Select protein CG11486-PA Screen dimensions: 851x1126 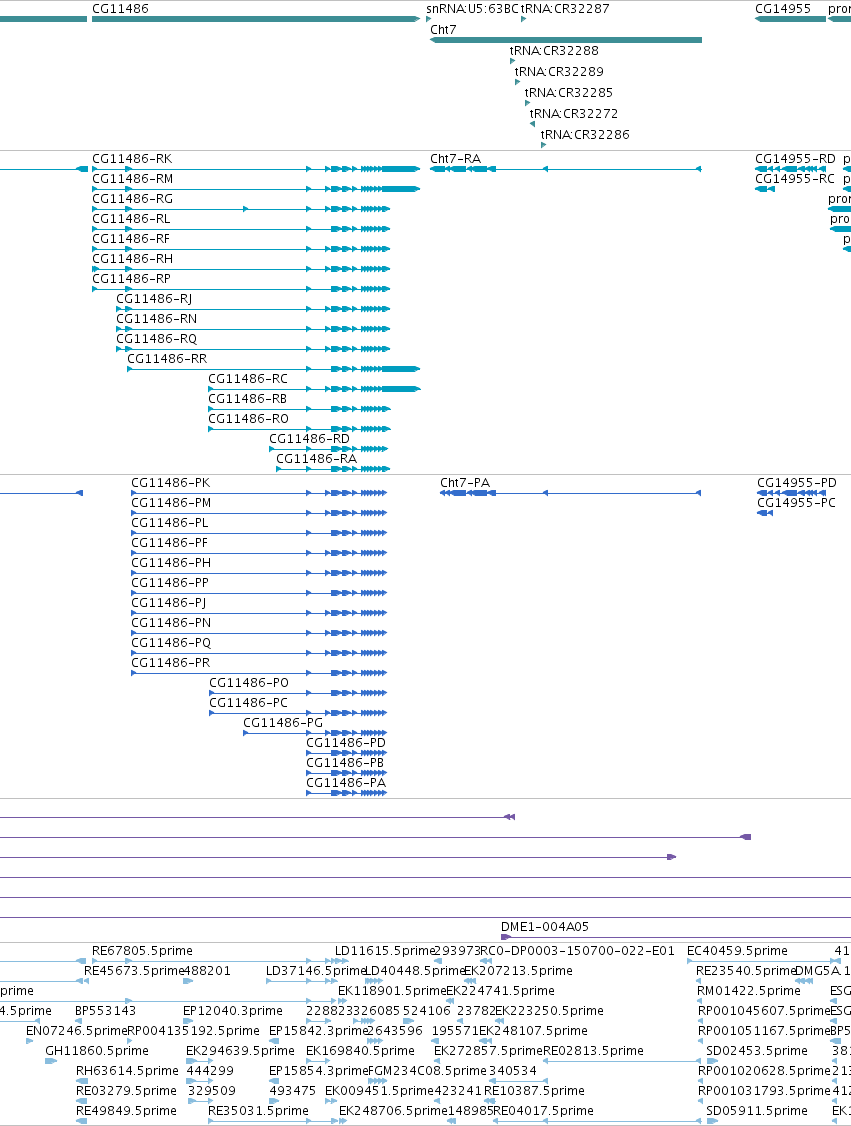(x=347, y=793)
